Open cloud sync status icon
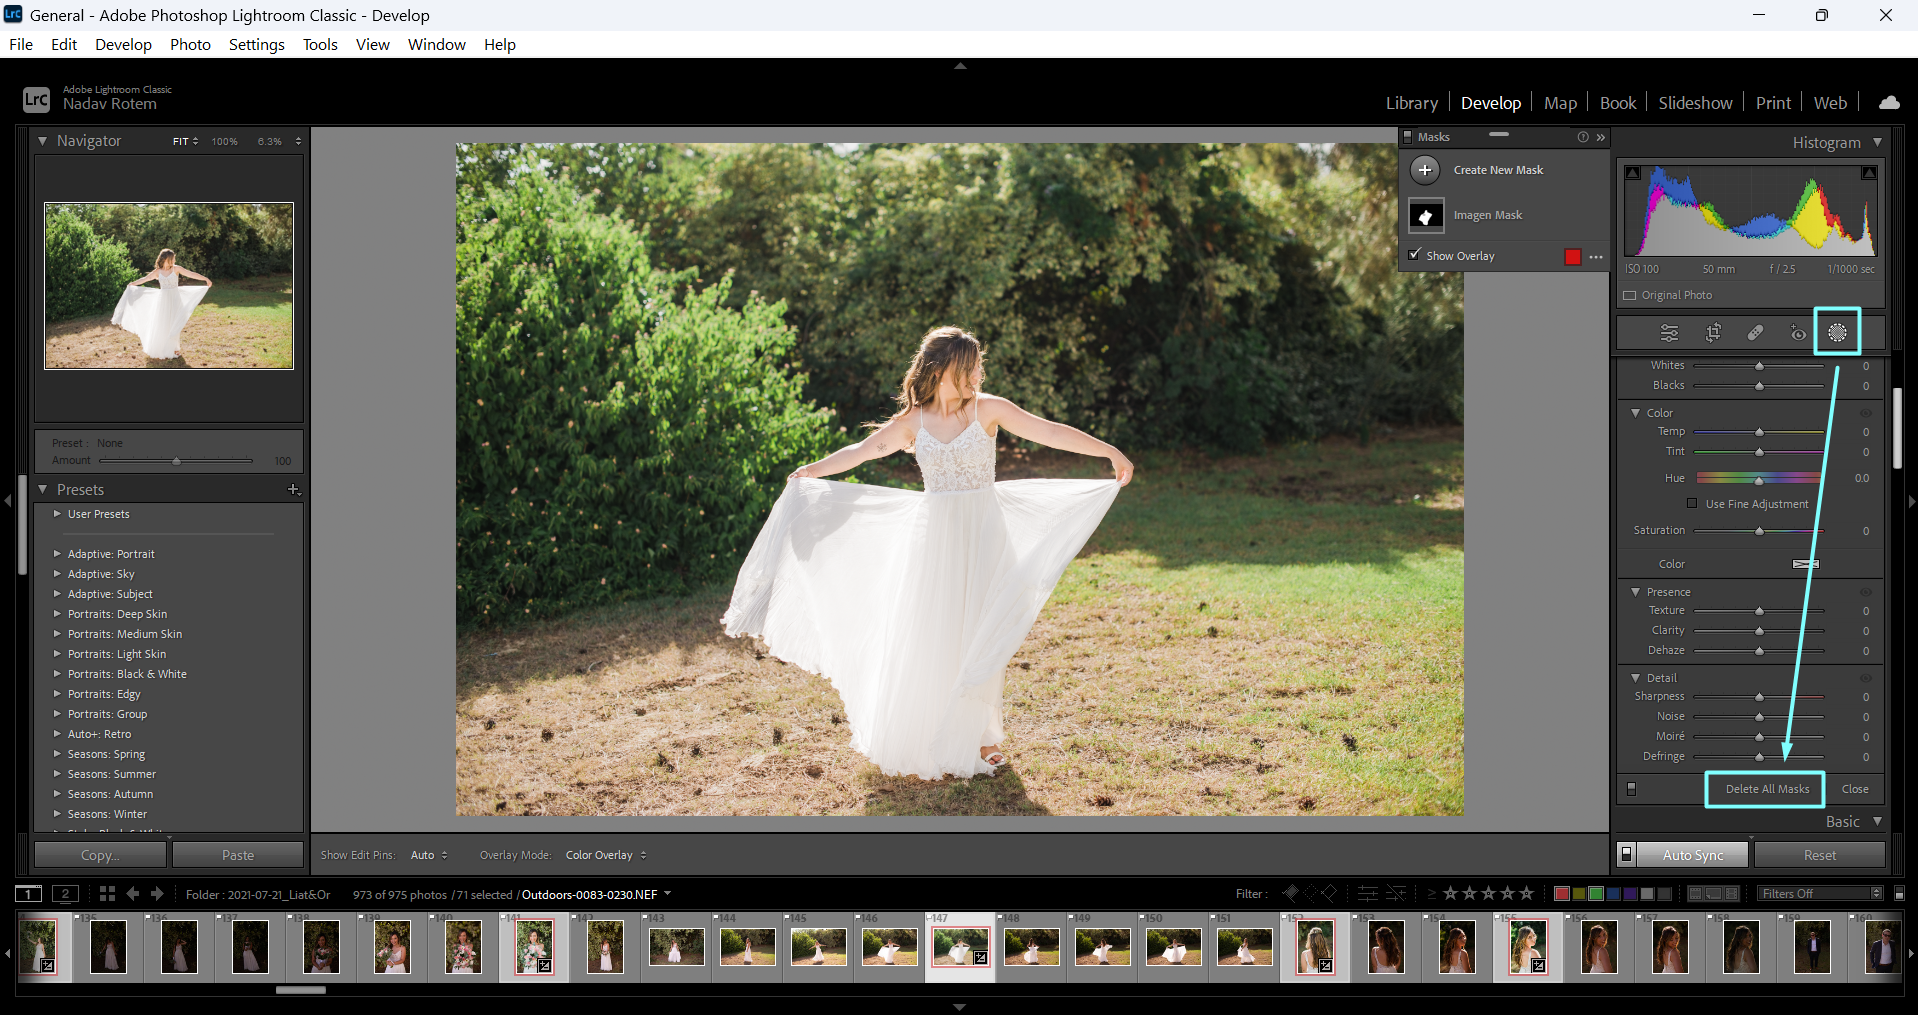Viewport: 1918px width, 1015px height. click(1889, 102)
